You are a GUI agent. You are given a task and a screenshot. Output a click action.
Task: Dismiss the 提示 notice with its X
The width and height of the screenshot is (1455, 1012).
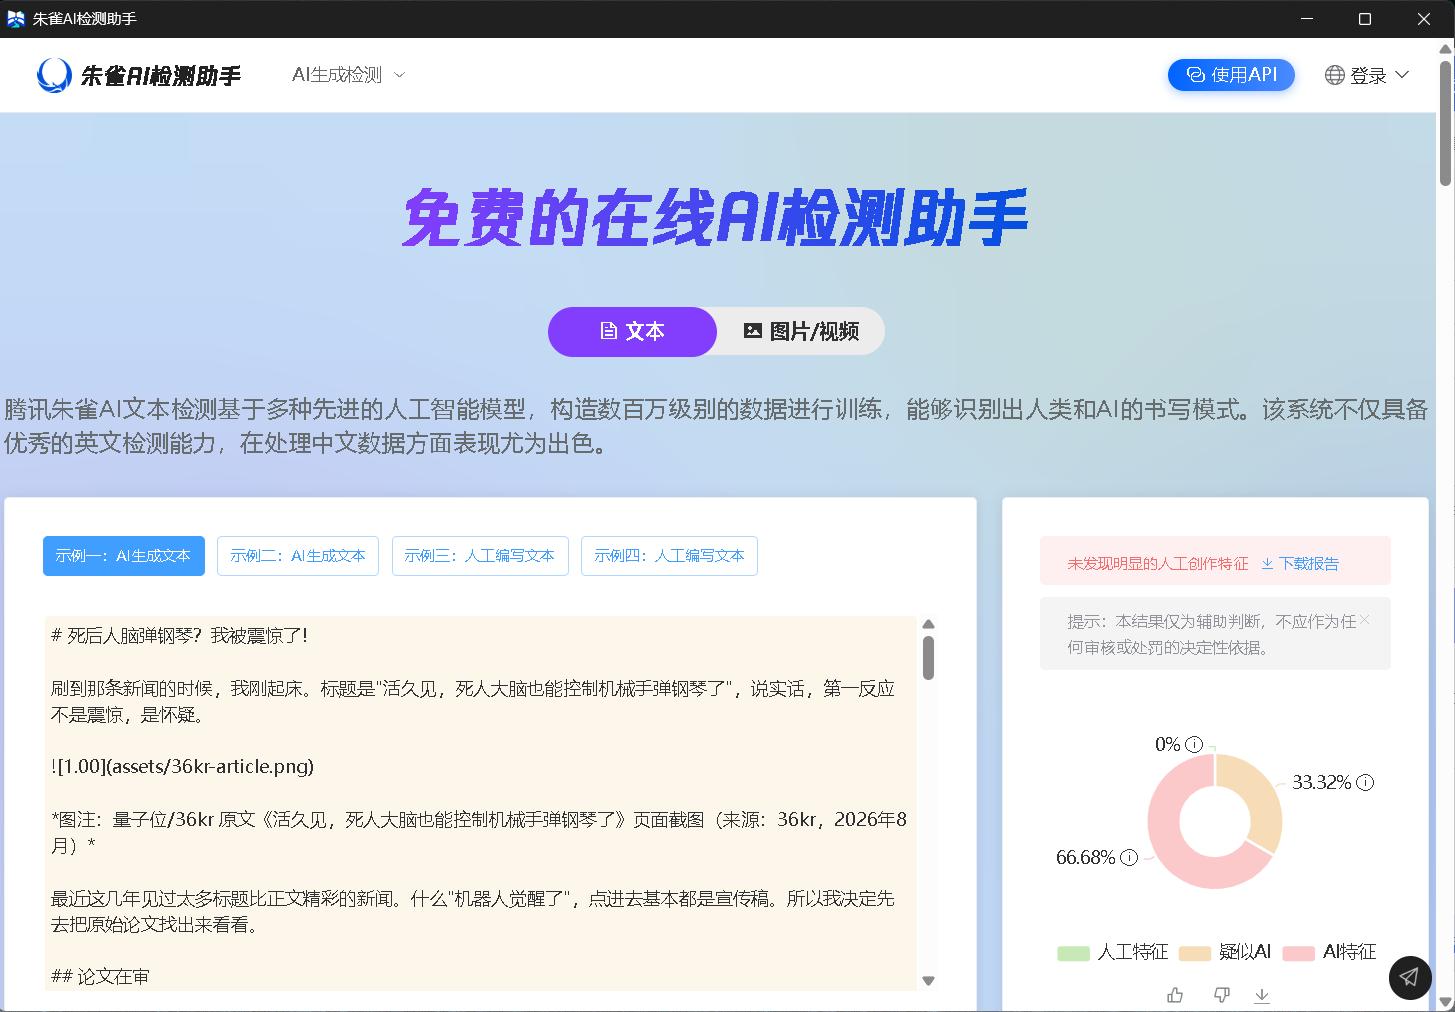(1365, 620)
